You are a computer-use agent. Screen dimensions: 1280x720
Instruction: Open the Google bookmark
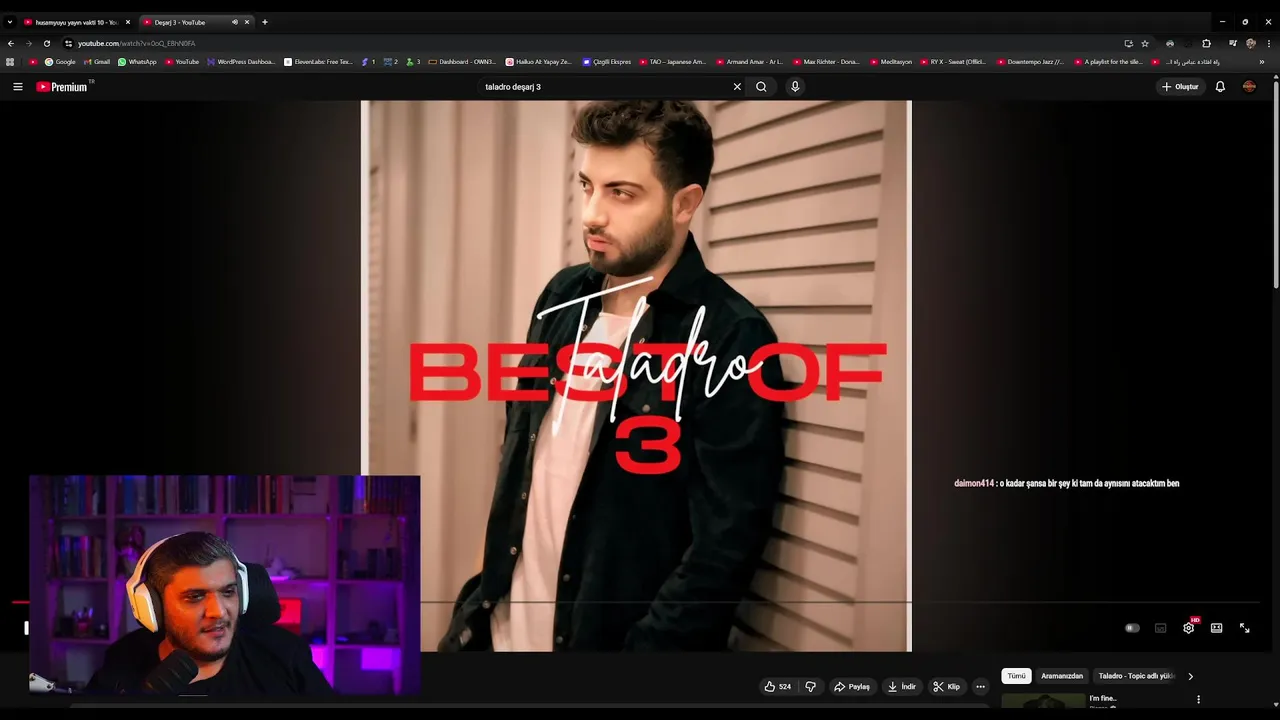[60, 62]
